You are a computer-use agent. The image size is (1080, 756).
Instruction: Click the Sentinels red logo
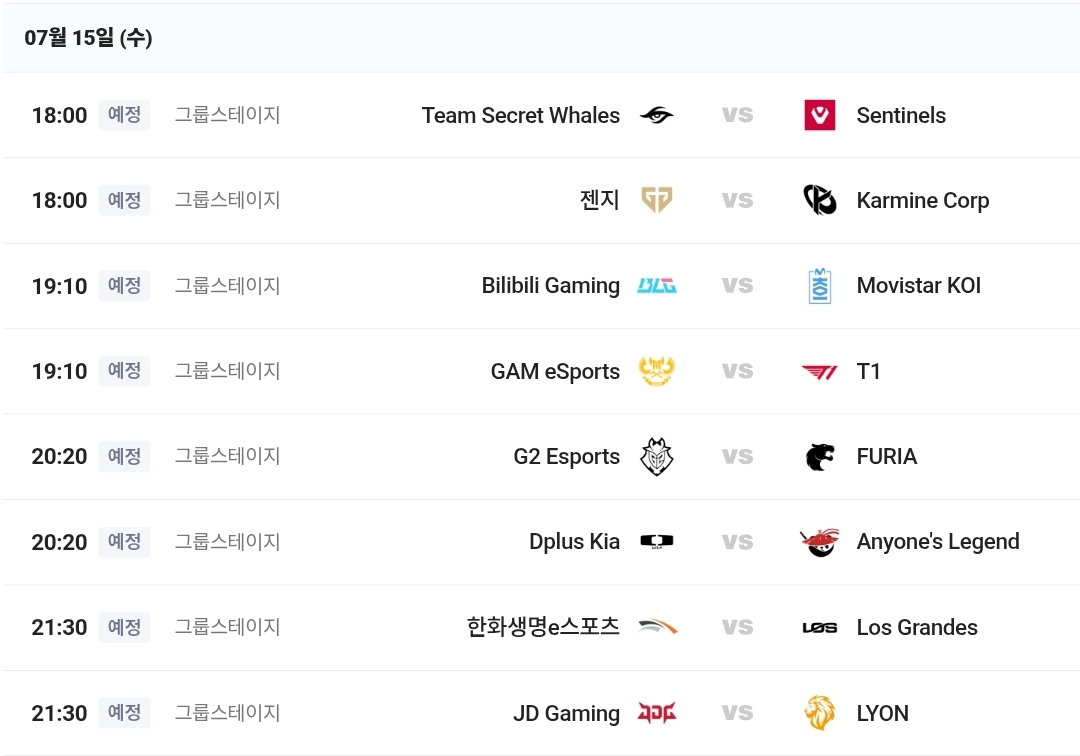(x=820, y=115)
